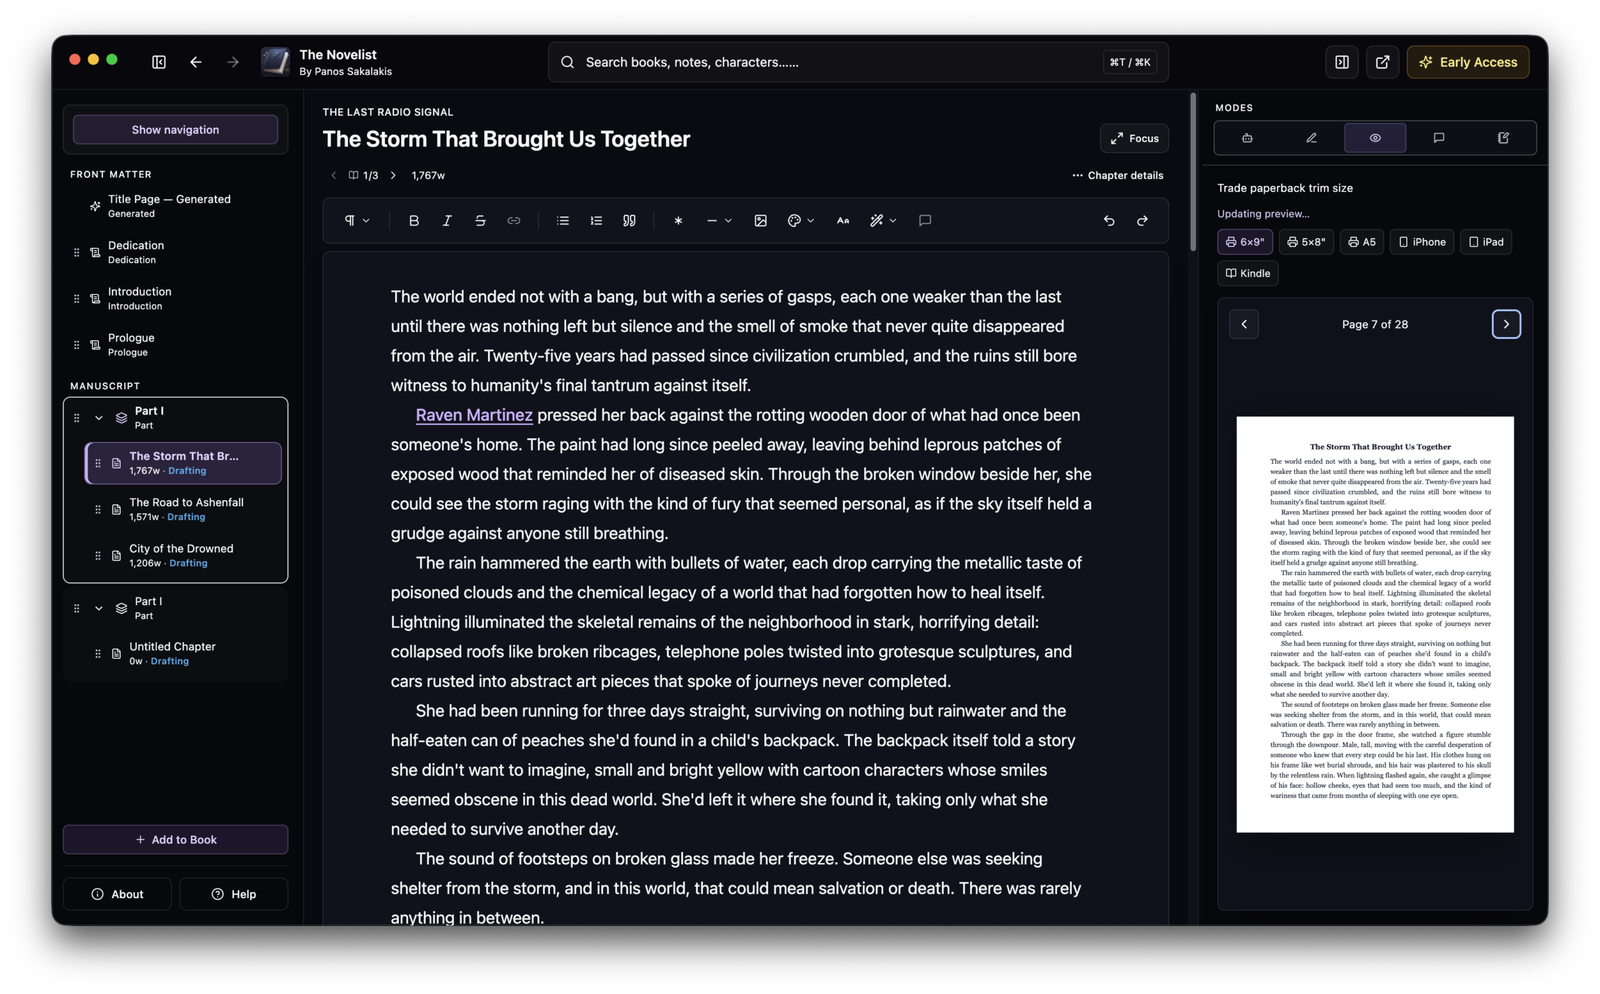Select the eye preview mode
The width and height of the screenshot is (1600, 994).
pos(1375,138)
